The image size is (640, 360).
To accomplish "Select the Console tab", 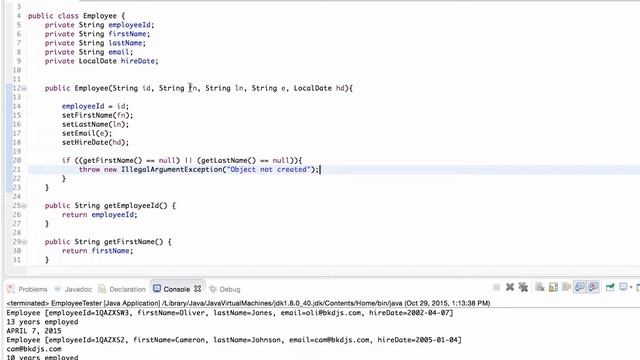I will pos(177,289).
